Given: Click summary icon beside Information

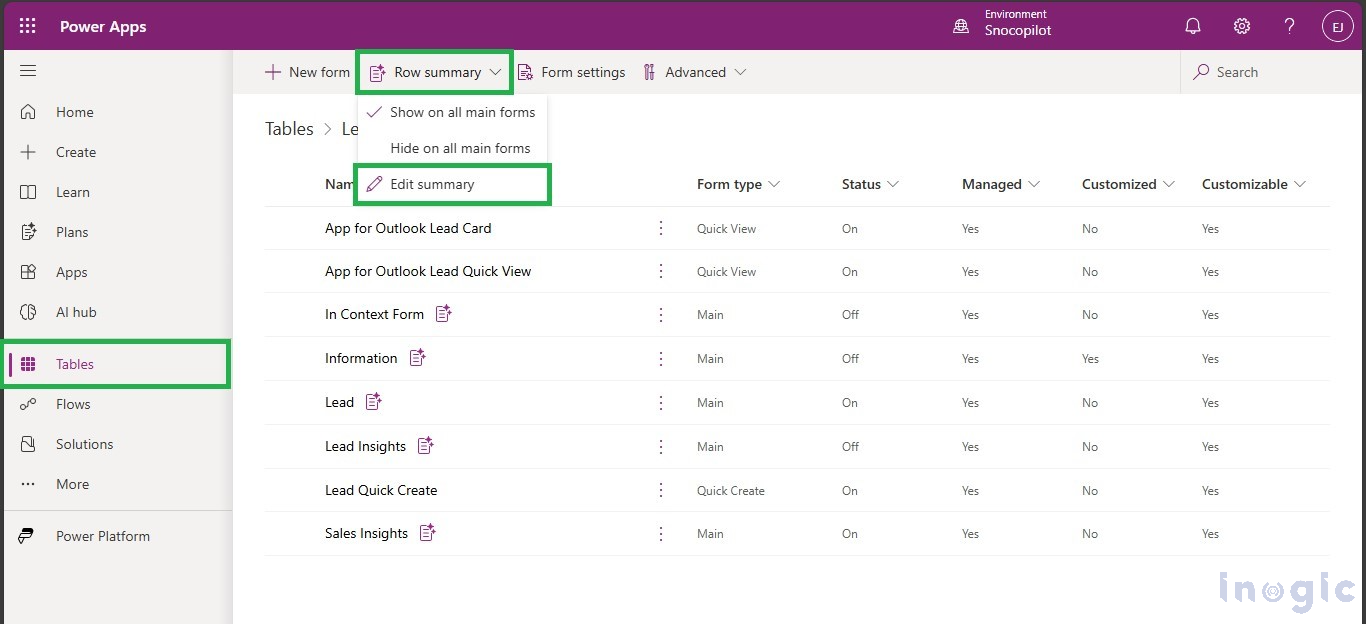Looking at the screenshot, I should pos(418,357).
